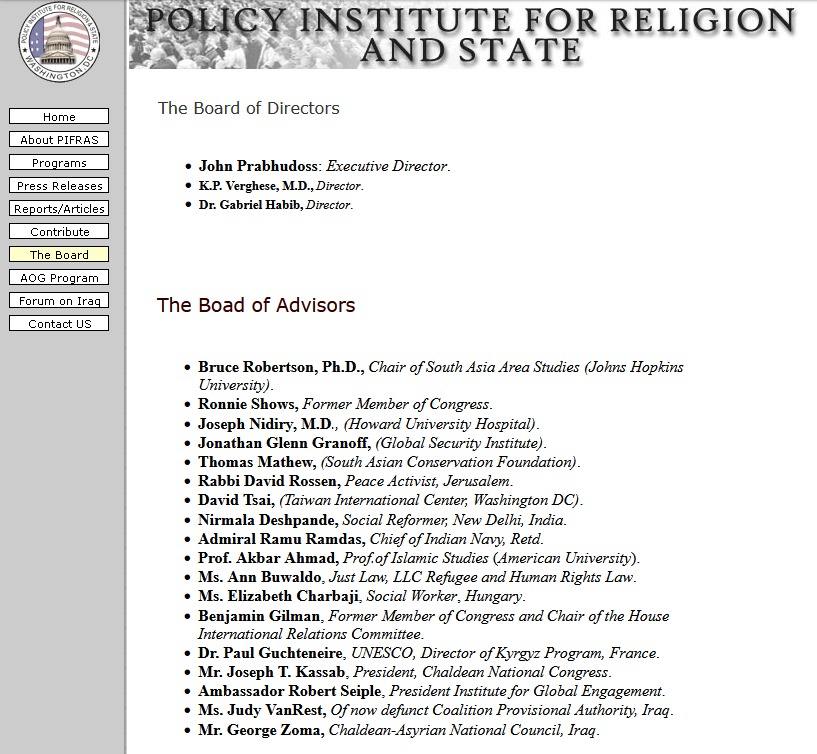817x754 pixels.
Task: Click 'International Relations Committee' text
Action: (x=311, y=634)
